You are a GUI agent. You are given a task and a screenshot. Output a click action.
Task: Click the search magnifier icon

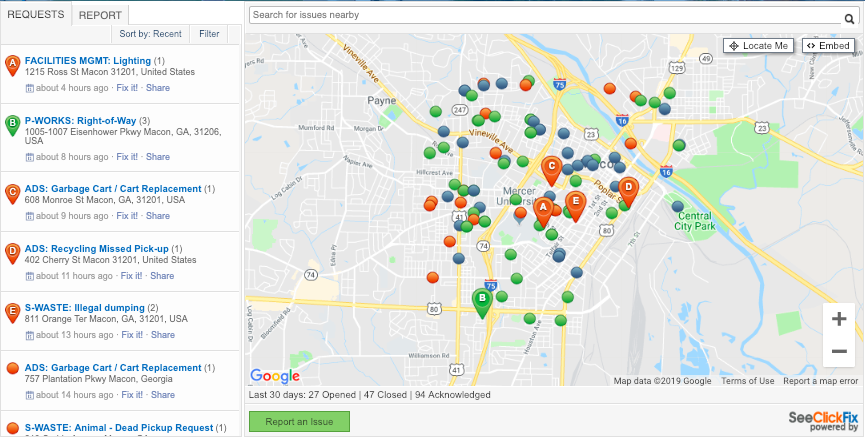(849, 19)
